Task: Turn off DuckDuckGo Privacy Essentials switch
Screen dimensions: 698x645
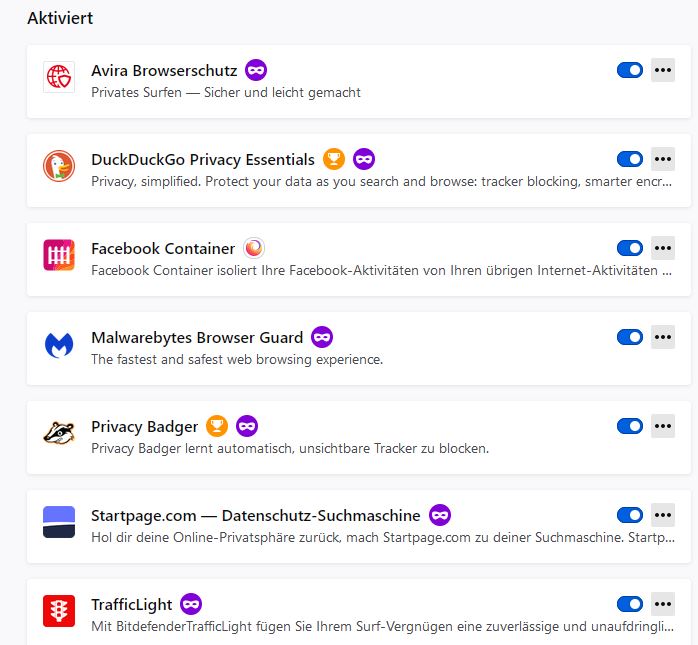Action: point(630,159)
